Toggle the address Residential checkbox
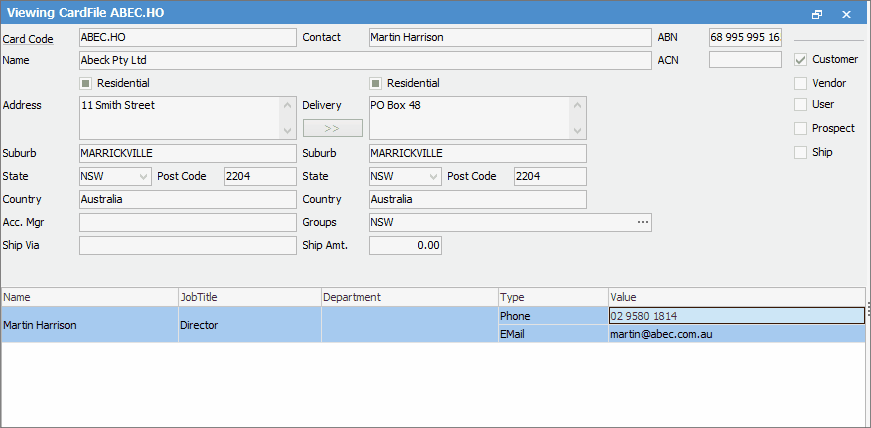The image size is (871, 428). coord(85,83)
